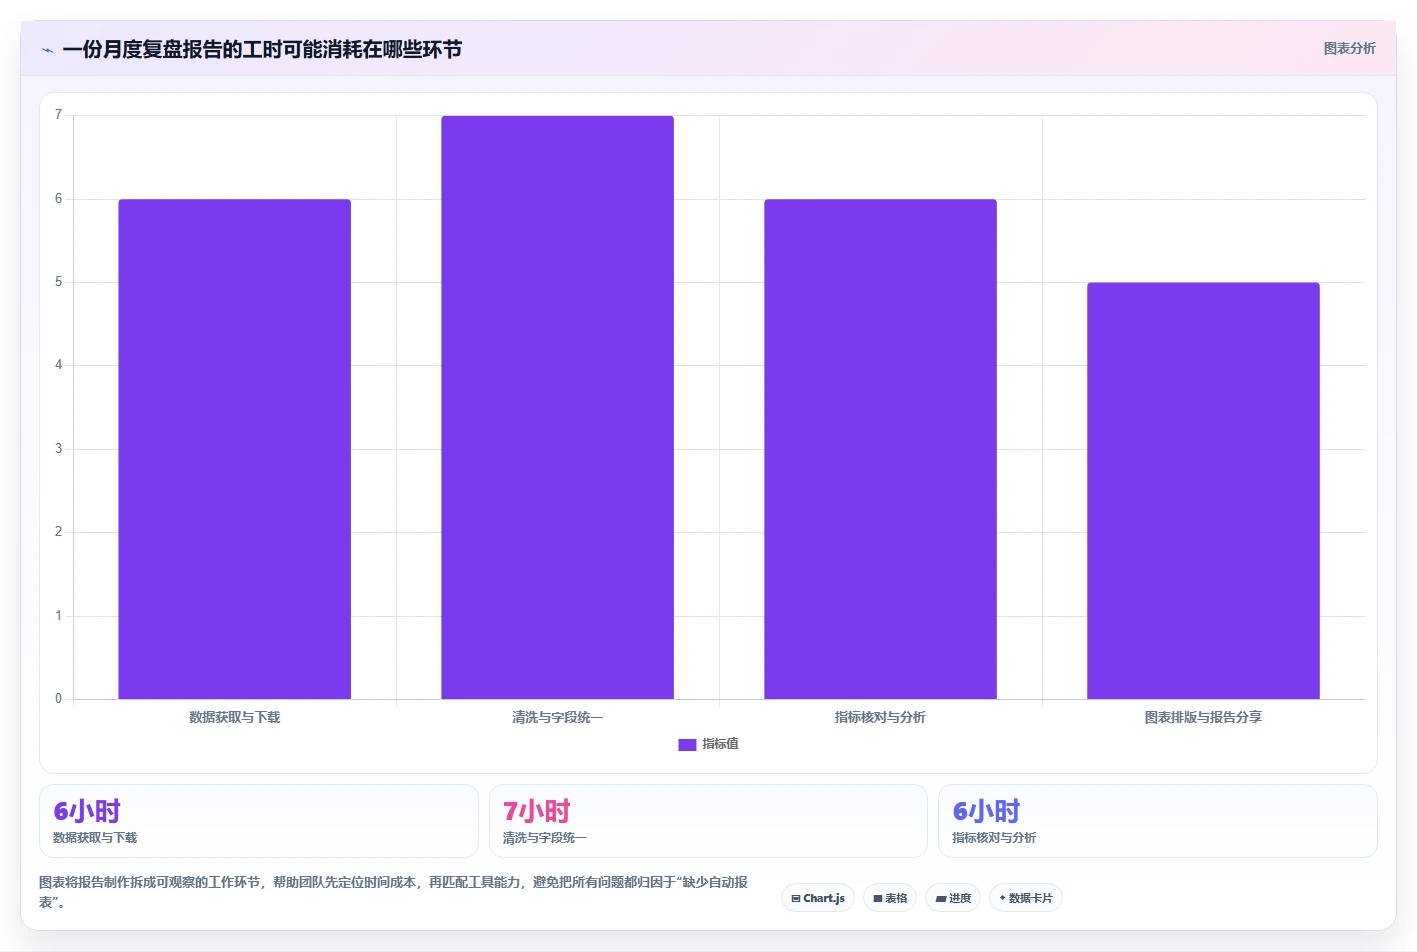This screenshot has height=952, width=1417.
Task: Click the Chart.js chip
Action: point(818,898)
